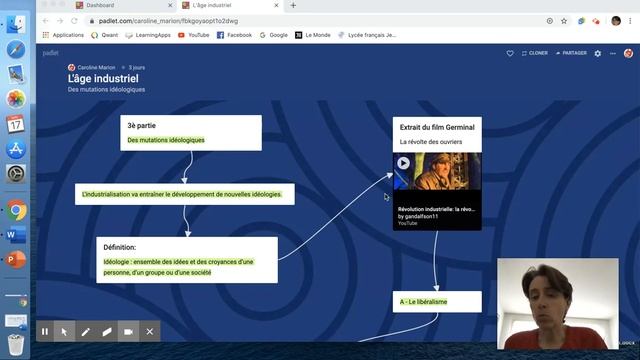Open the Le Monde bookmark

313,35
